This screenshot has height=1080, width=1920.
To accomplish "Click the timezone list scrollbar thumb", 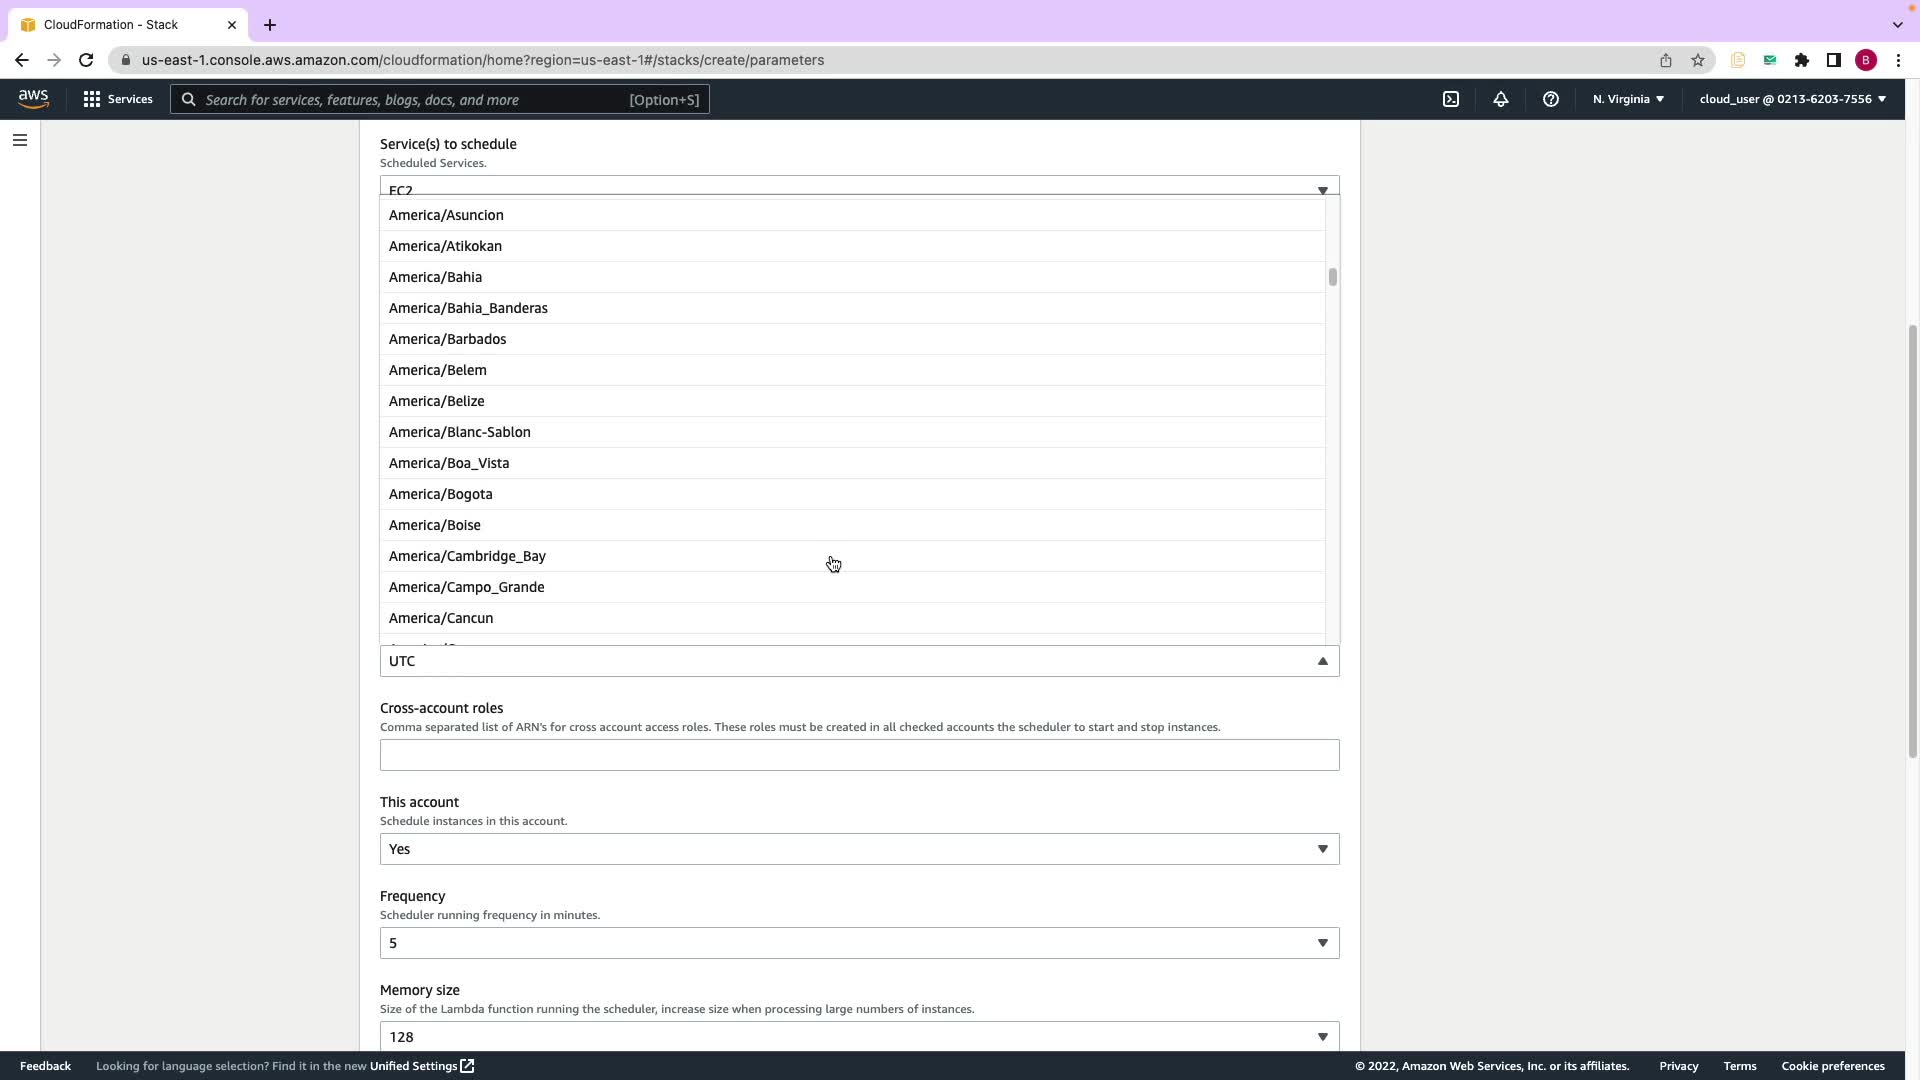I will pos(1332,277).
